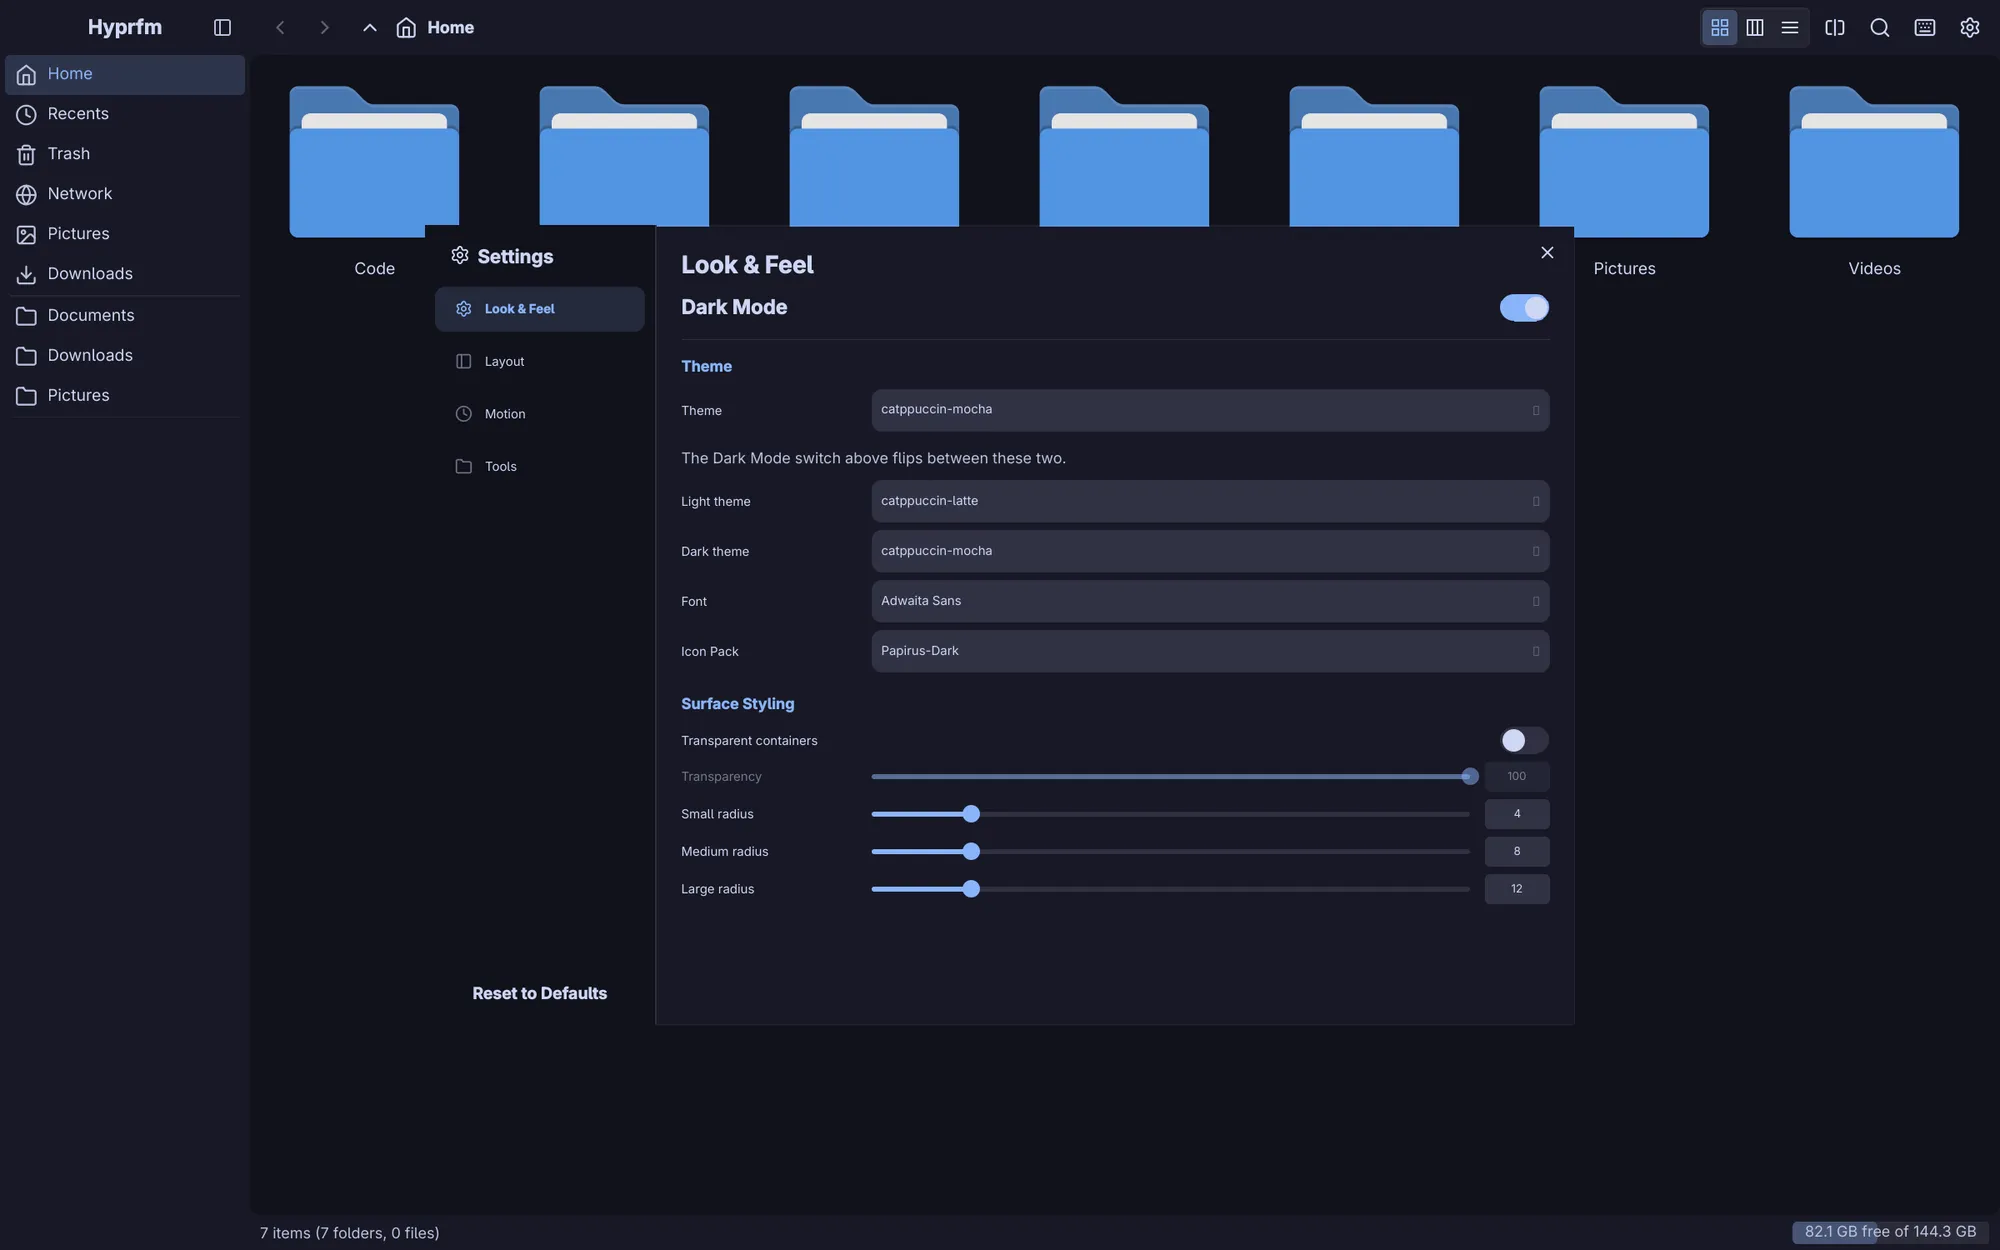Open split pane view icon

click(x=1834, y=28)
